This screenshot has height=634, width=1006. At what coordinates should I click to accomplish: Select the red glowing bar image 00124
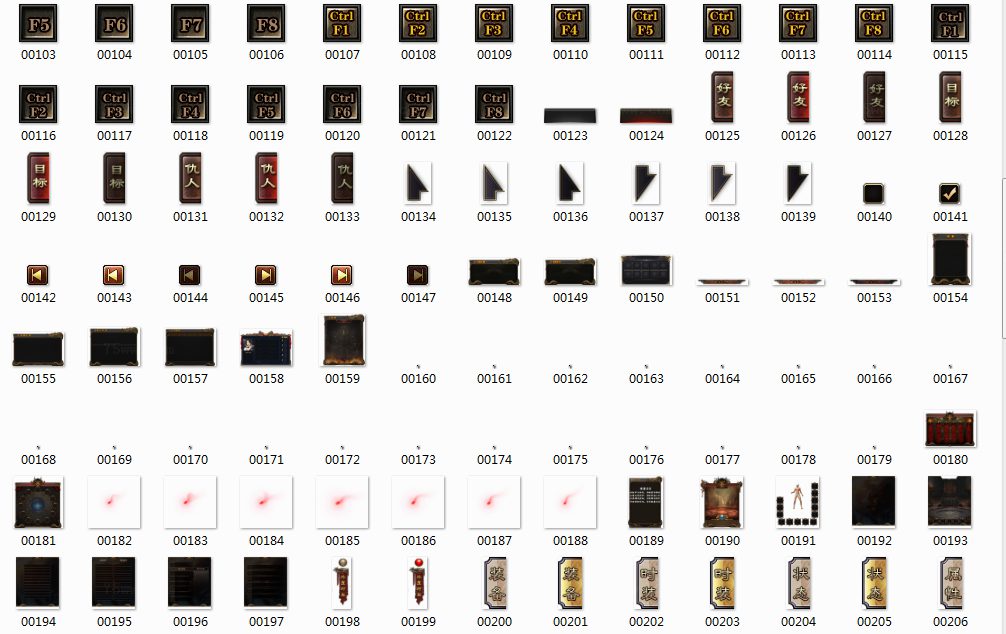(646, 115)
